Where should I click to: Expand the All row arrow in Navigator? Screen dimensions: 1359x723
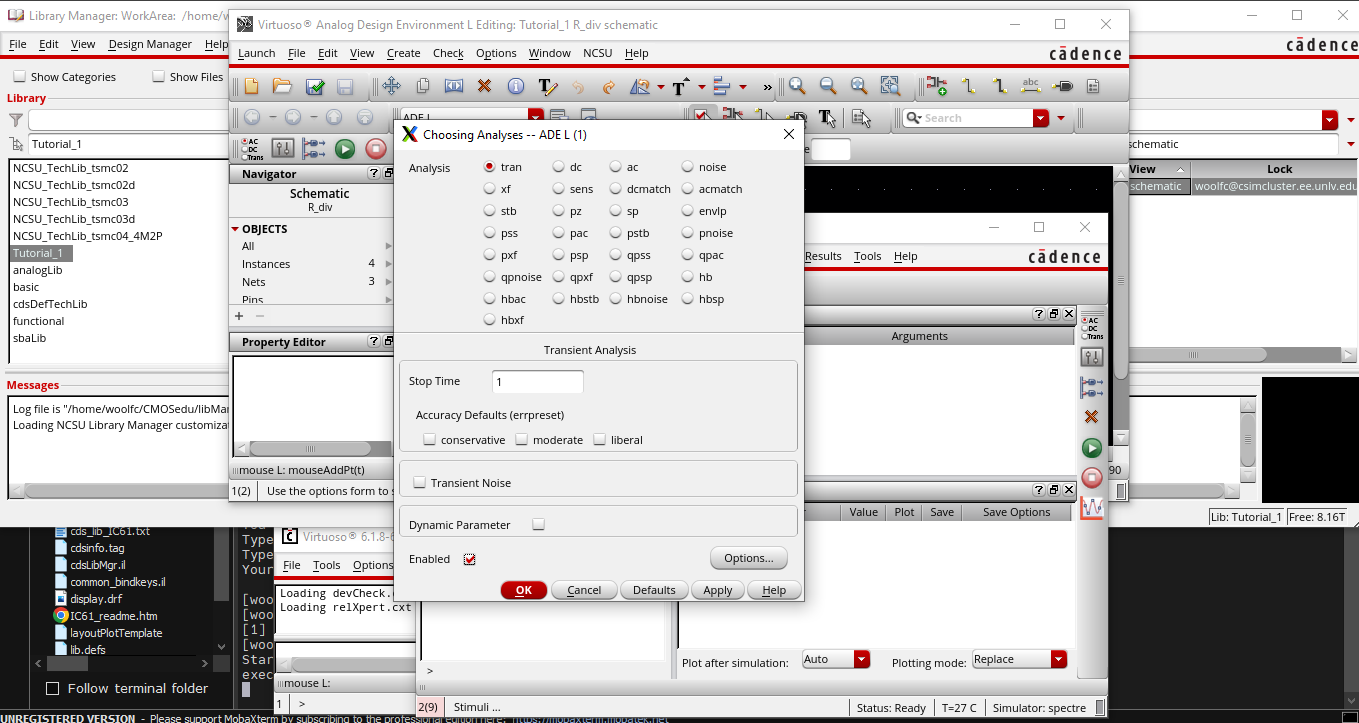pos(389,246)
